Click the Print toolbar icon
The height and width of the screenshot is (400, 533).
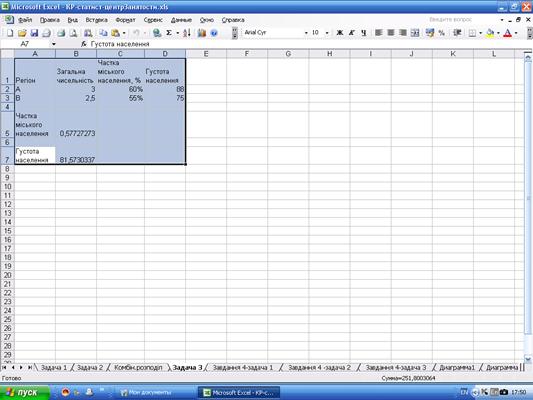click(61, 33)
